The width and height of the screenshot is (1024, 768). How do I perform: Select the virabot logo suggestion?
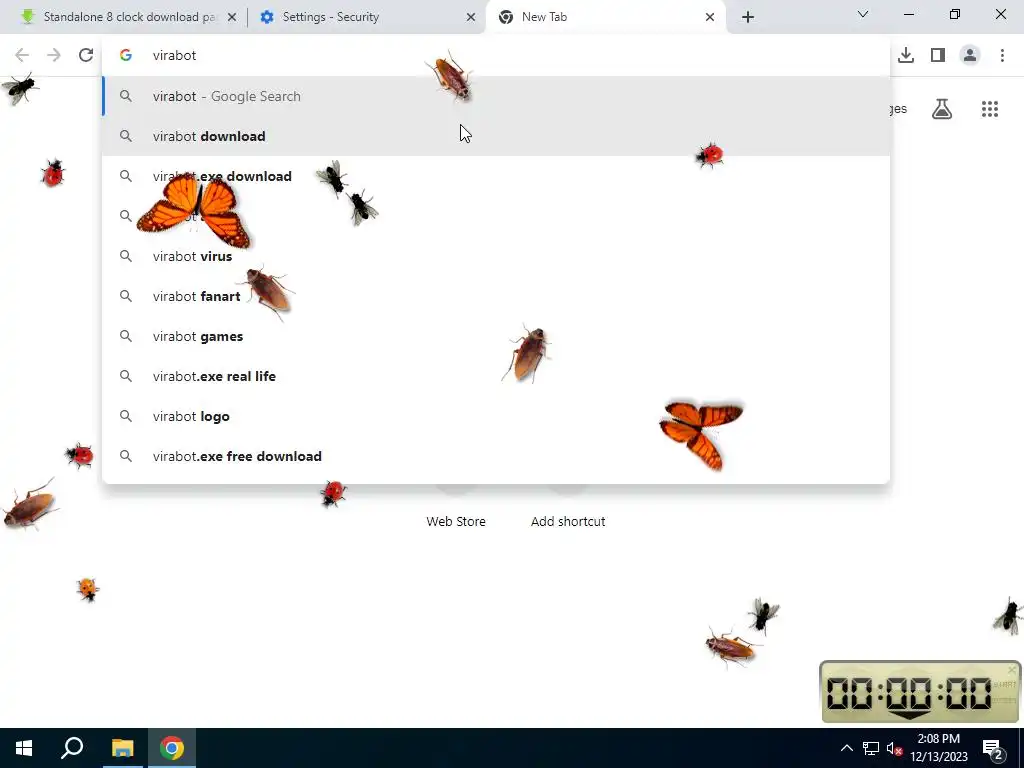[496, 416]
